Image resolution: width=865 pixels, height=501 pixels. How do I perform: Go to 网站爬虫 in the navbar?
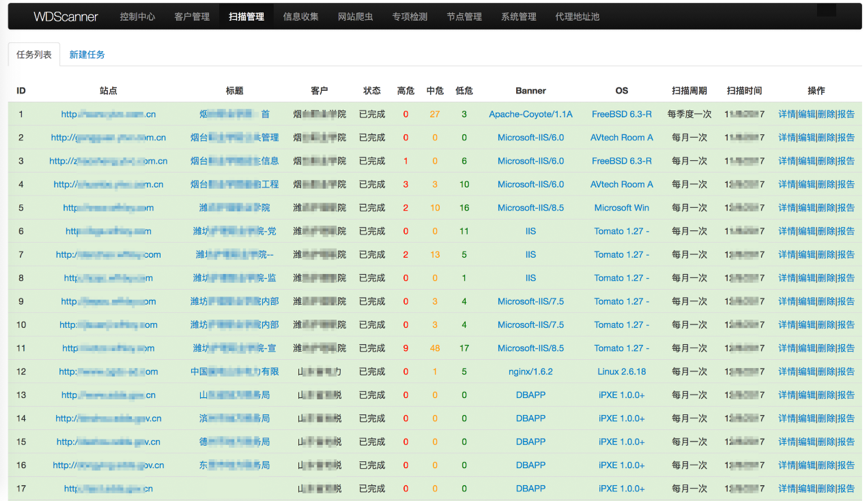click(x=355, y=17)
